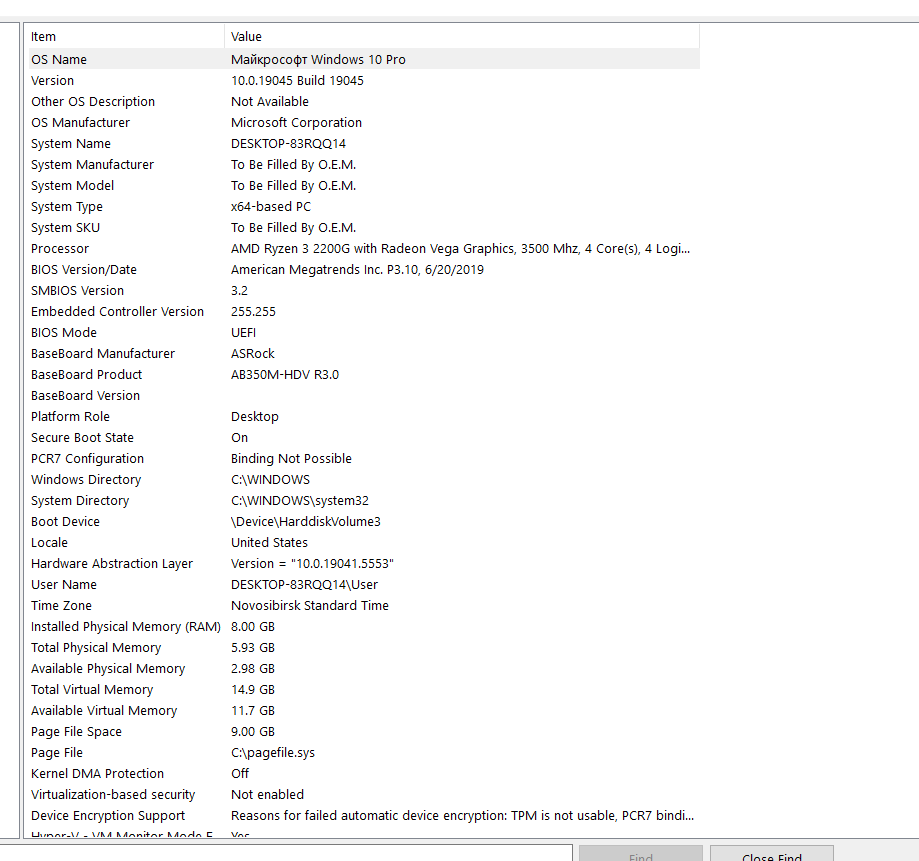Viewport: 919px width, 861px height.
Task: Select the Processor row label
Action: pyautogui.click(x=60, y=249)
